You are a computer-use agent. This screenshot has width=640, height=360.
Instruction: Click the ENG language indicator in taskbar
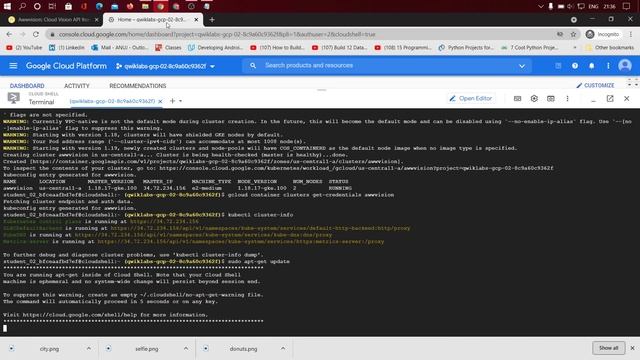coord(593,6)
